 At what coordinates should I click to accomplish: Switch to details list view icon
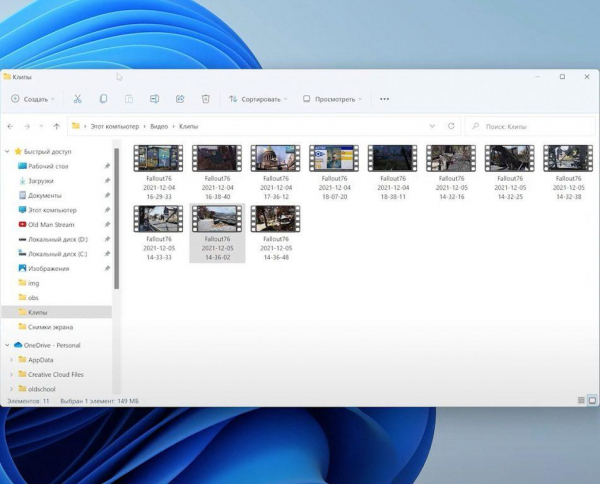coord(581,400)
